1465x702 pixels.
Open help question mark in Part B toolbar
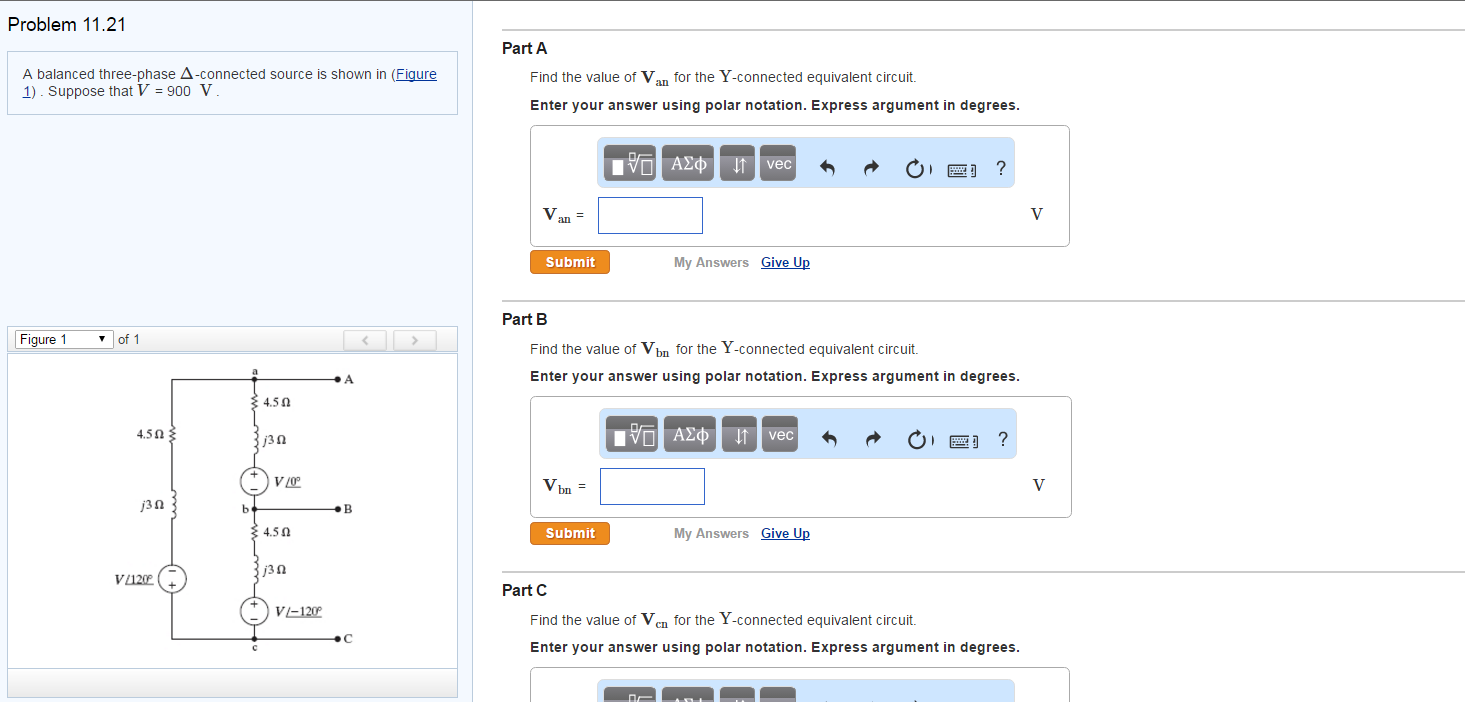coord(1002,439)
